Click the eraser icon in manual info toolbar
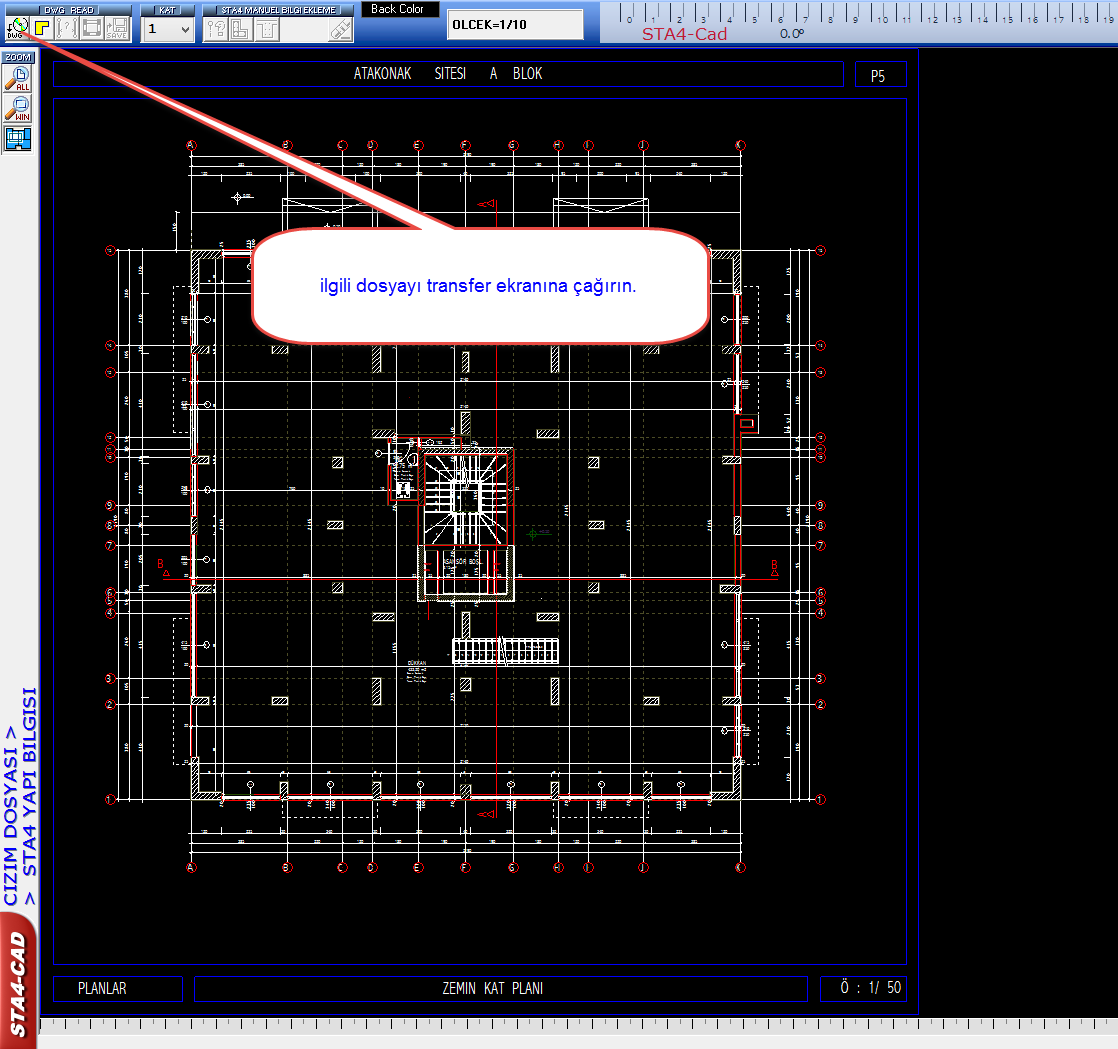Viewport: 1118px width, 1049px height. pyautogui.click(x=341, y=29)
